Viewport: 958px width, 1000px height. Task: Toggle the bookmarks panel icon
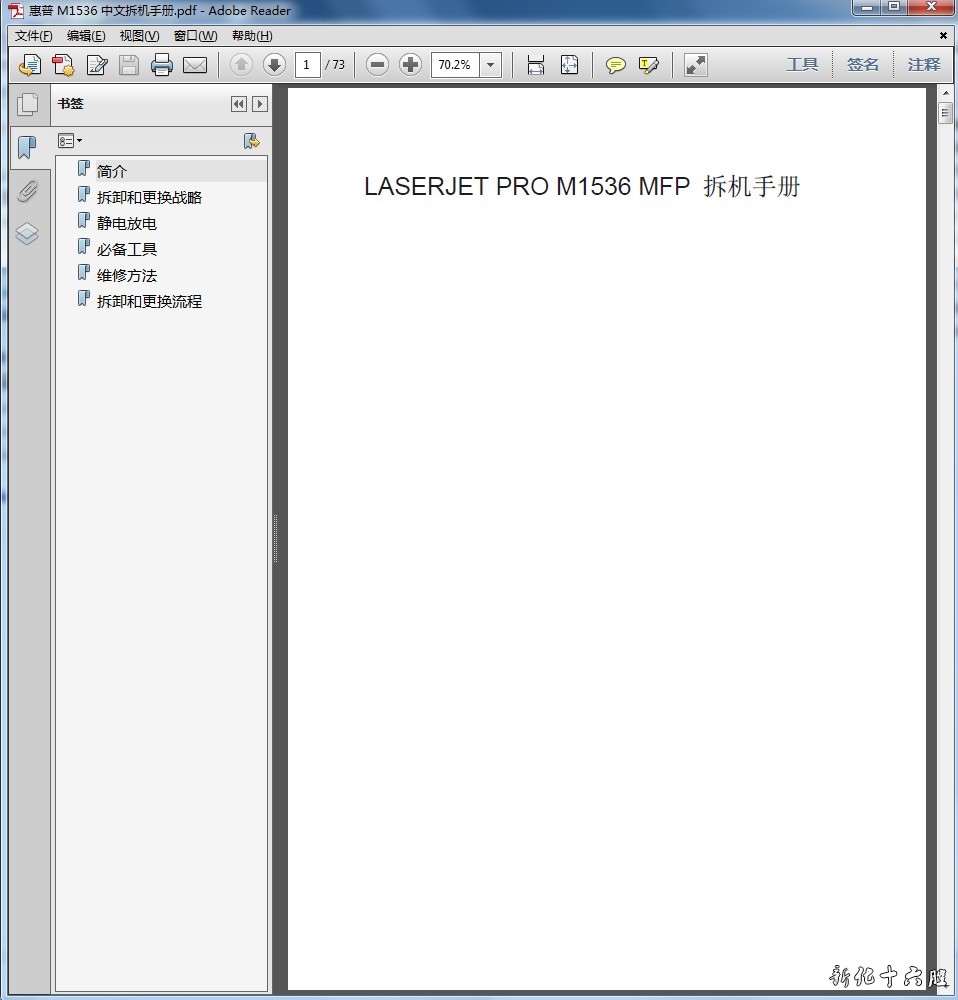click(27, 148)
